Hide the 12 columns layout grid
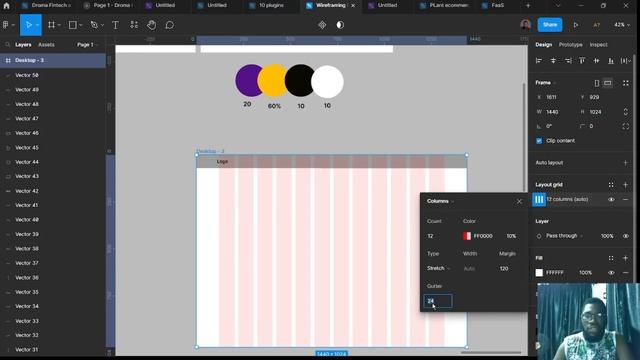 point(611,200)
